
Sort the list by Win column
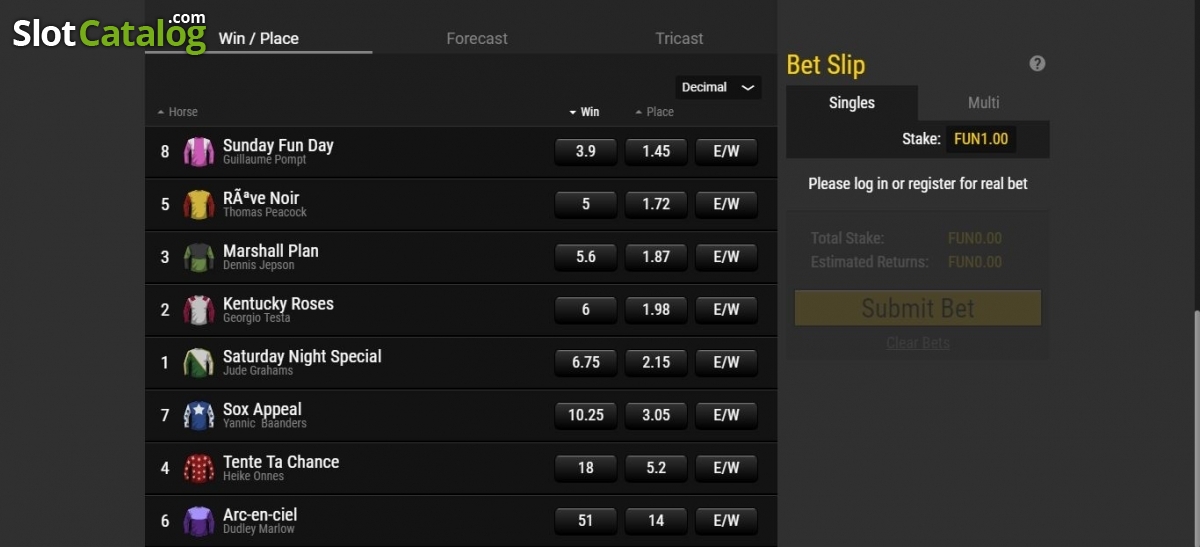584,112
